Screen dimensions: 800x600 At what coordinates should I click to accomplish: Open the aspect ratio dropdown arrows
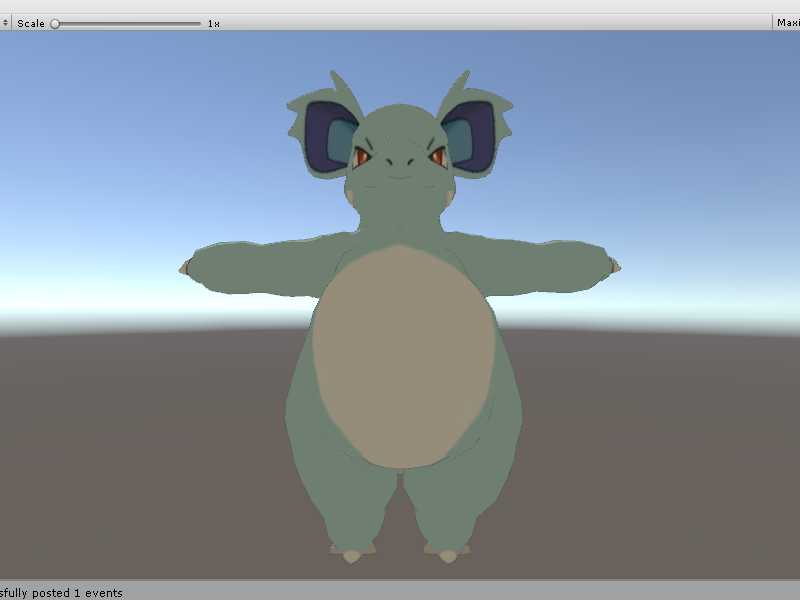click(5, 22)
